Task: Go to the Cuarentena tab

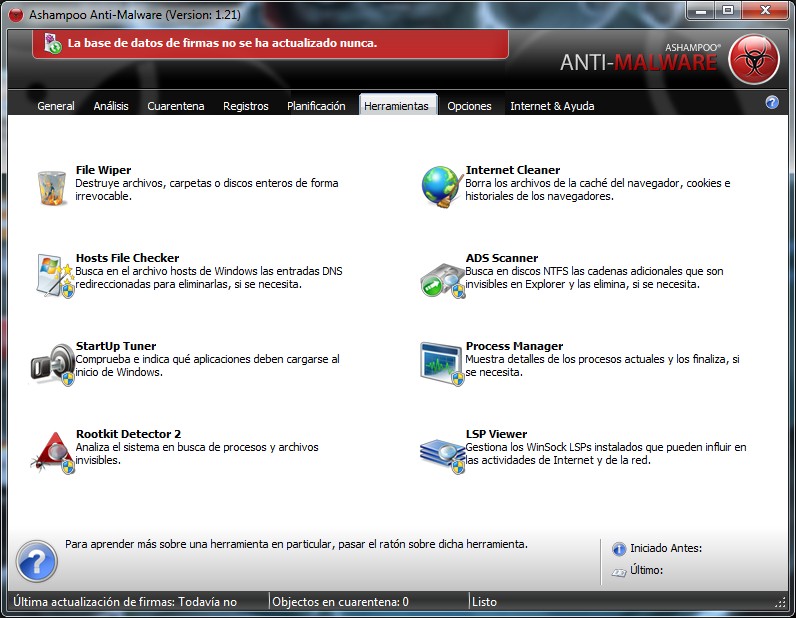Action: (176, 106)
